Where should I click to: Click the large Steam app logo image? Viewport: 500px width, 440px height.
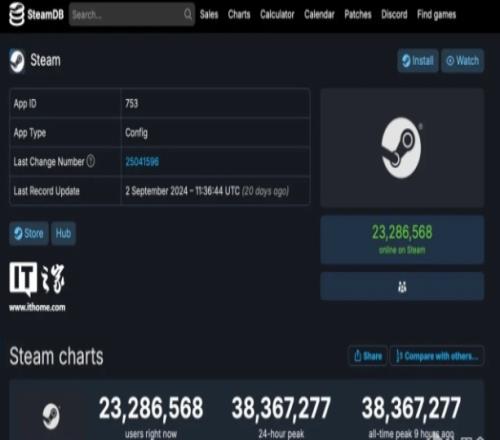pyautogui.click(x=402, y=148)
